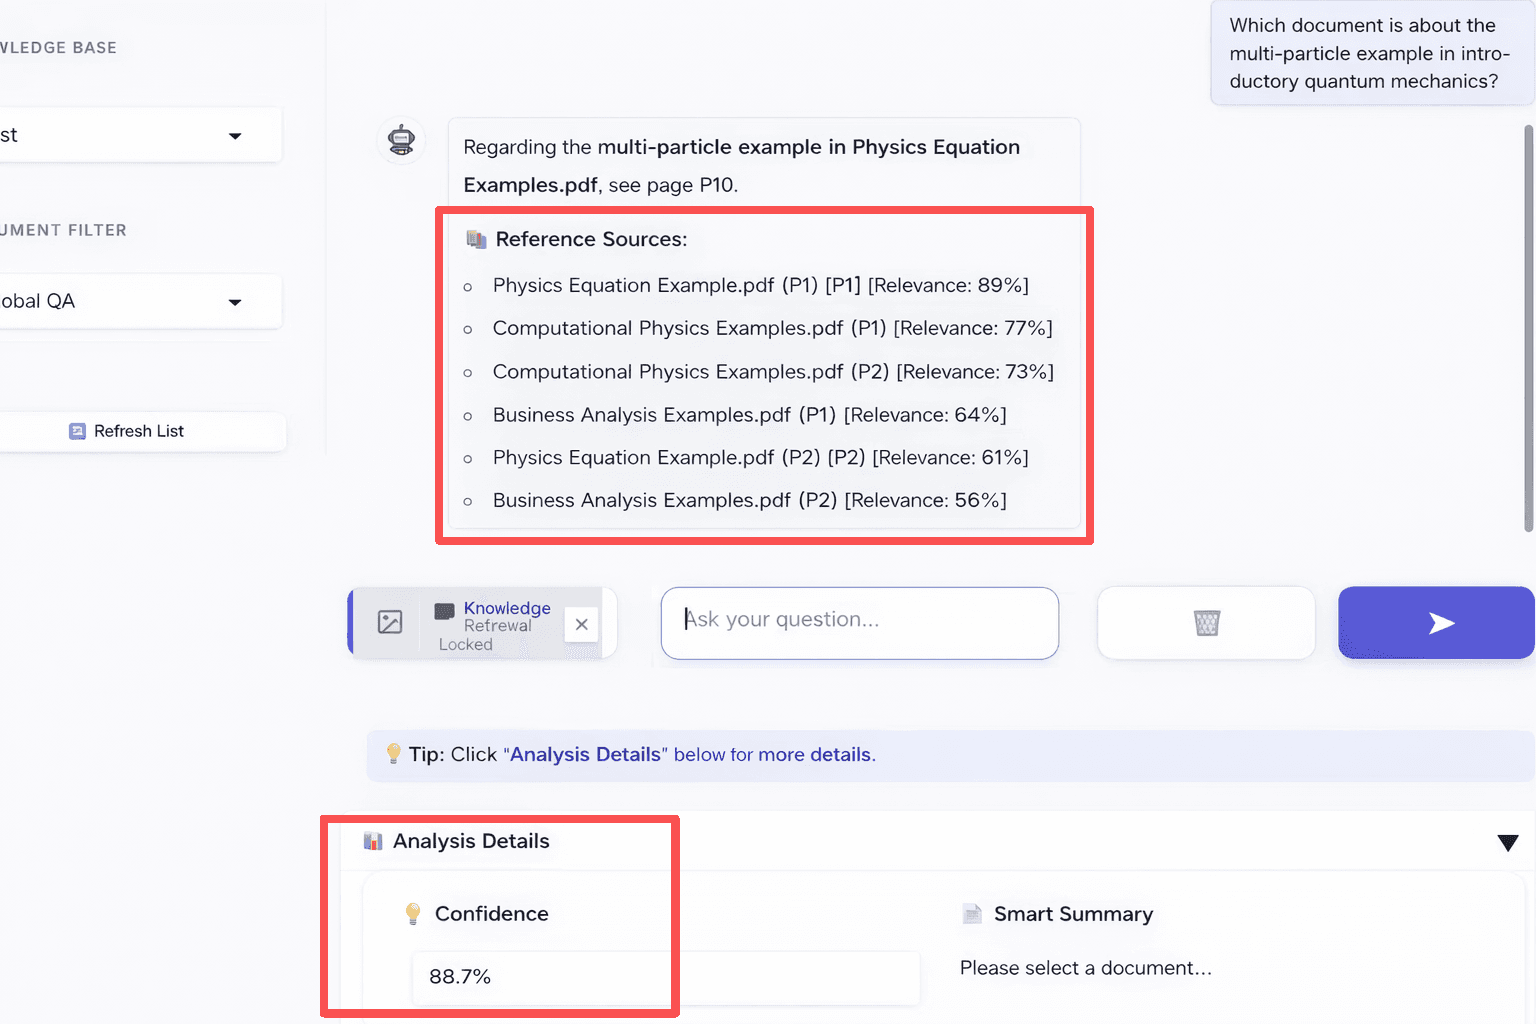
Task: Open the Knowledge Base dropdown
Action: 140,135
